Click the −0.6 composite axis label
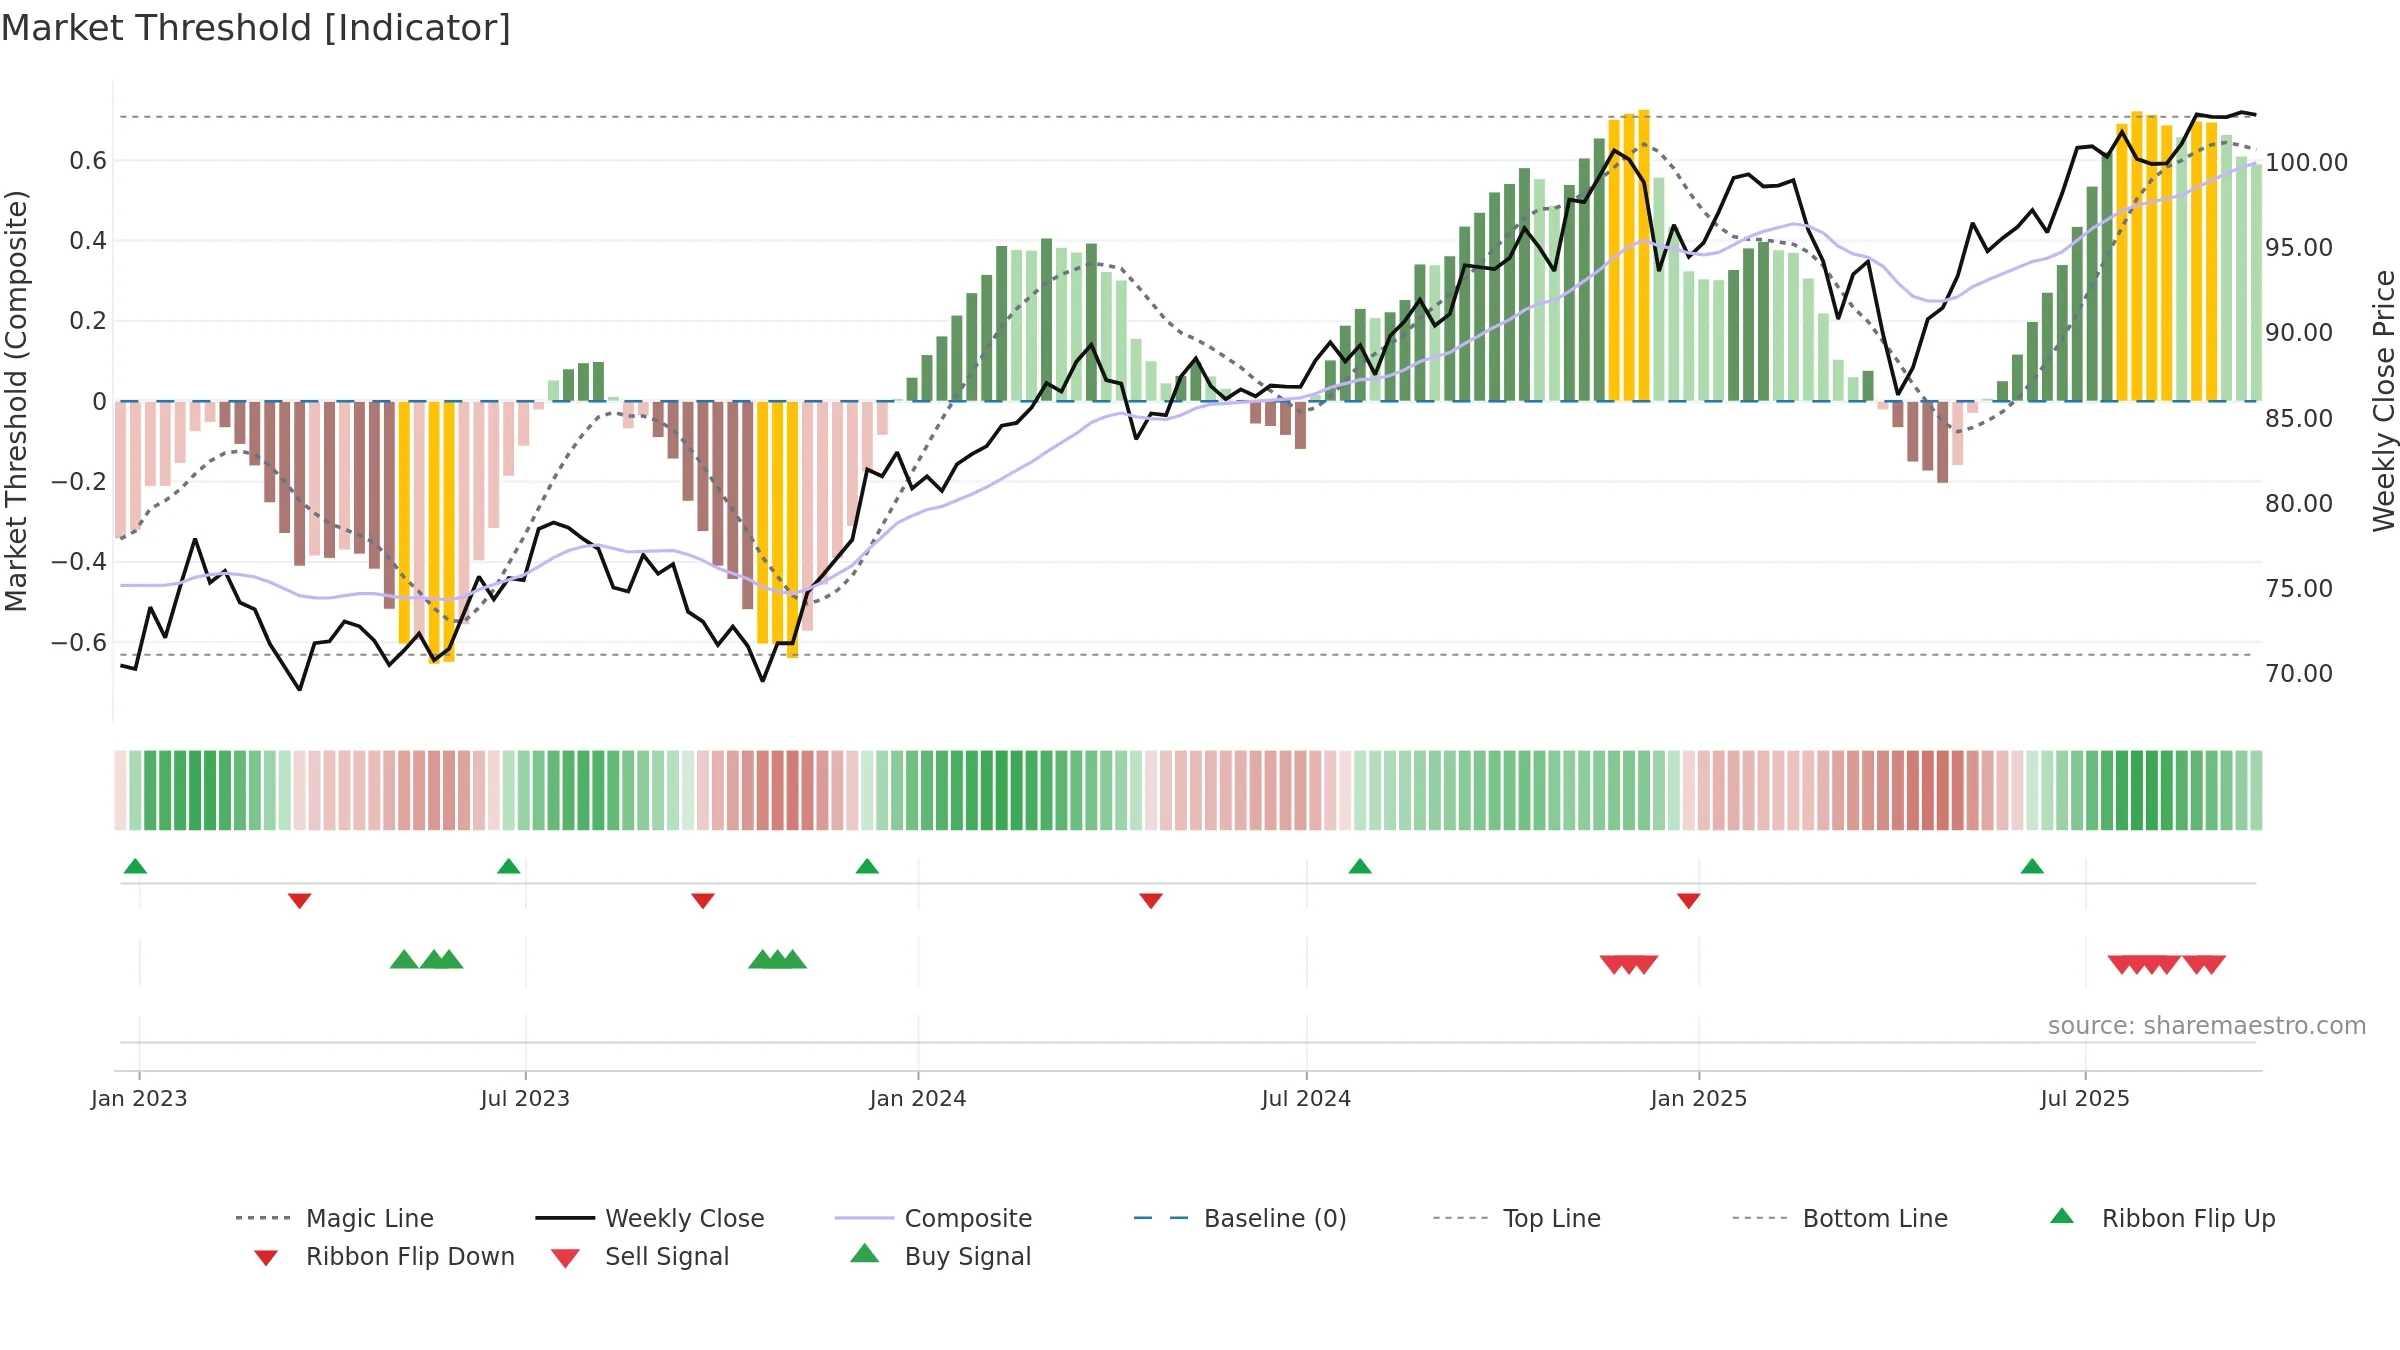Viewport: 2400px width, 1350px height. click(79, 642)
